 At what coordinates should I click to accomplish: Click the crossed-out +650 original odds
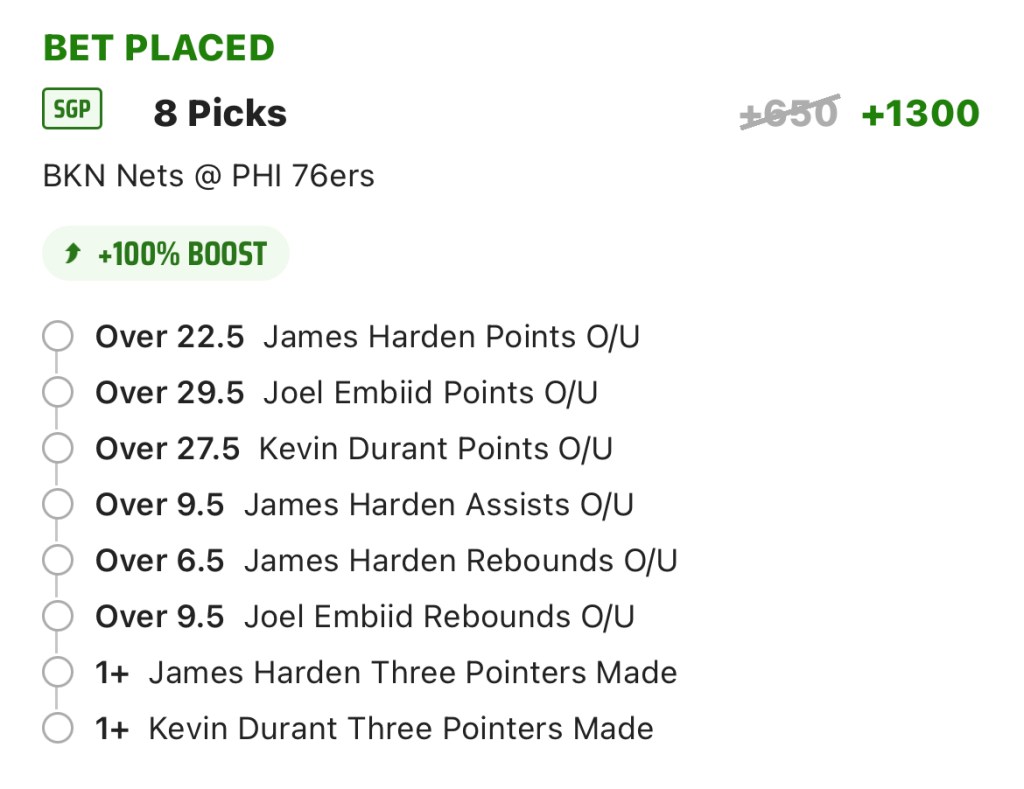tap(789, 114)
